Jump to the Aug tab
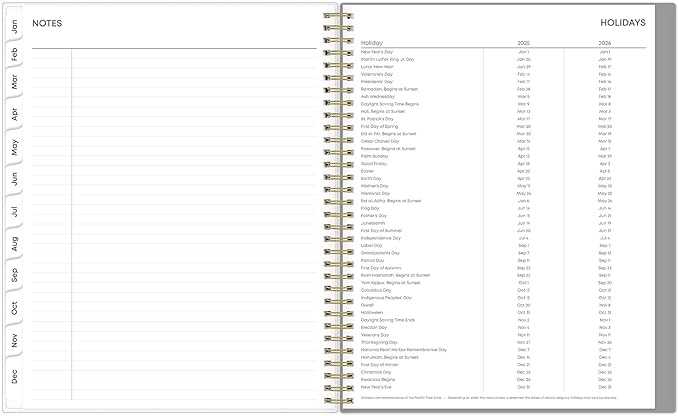This screenshot has height=416, width=679. coord(14,244)
